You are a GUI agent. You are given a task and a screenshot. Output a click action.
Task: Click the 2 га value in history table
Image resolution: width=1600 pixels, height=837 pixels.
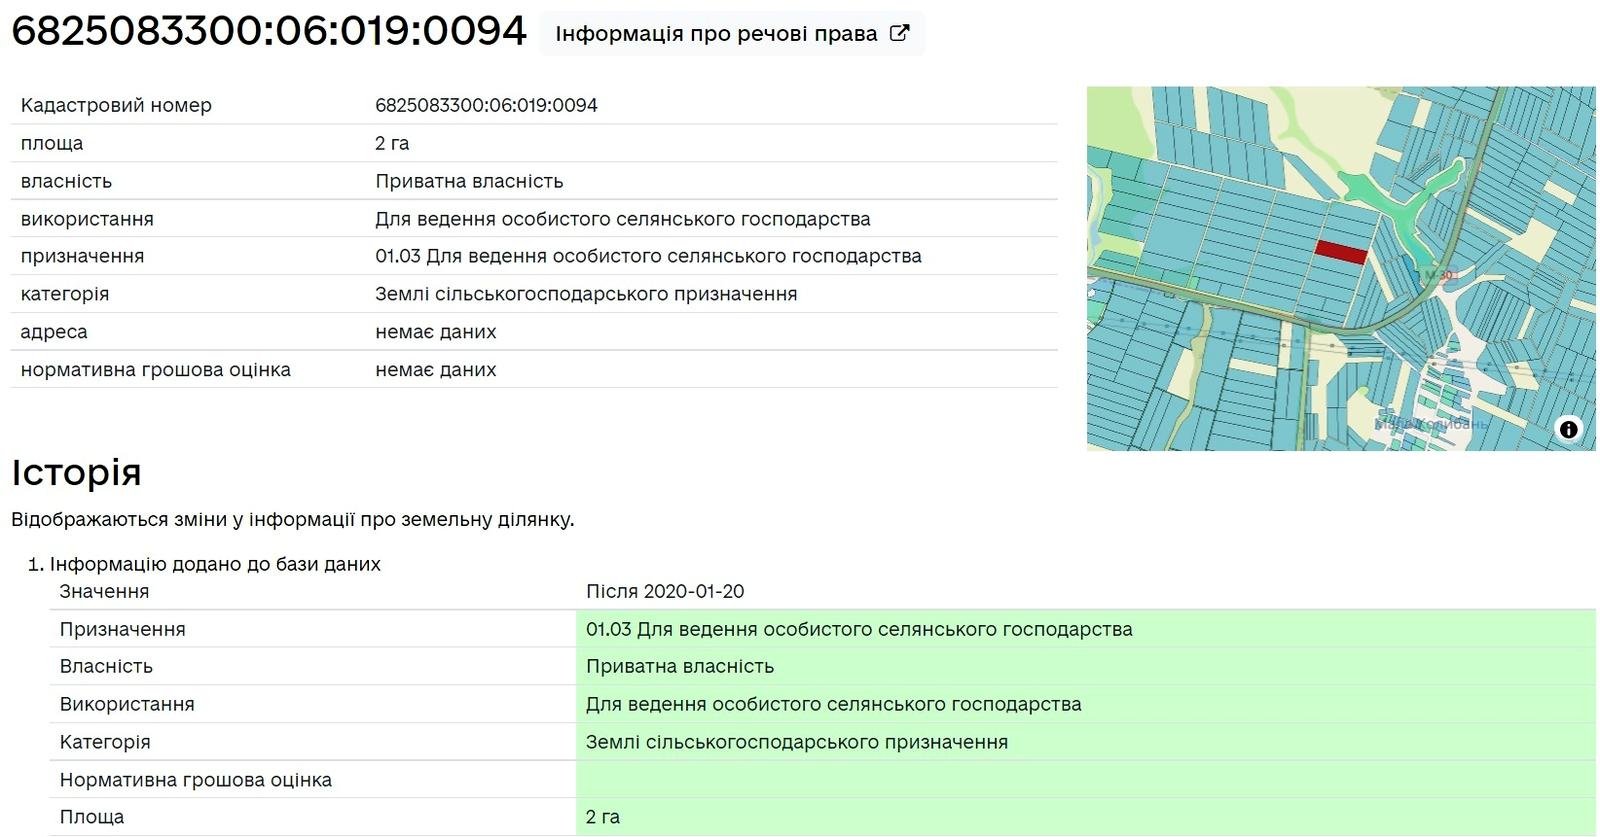pos(603,817)
